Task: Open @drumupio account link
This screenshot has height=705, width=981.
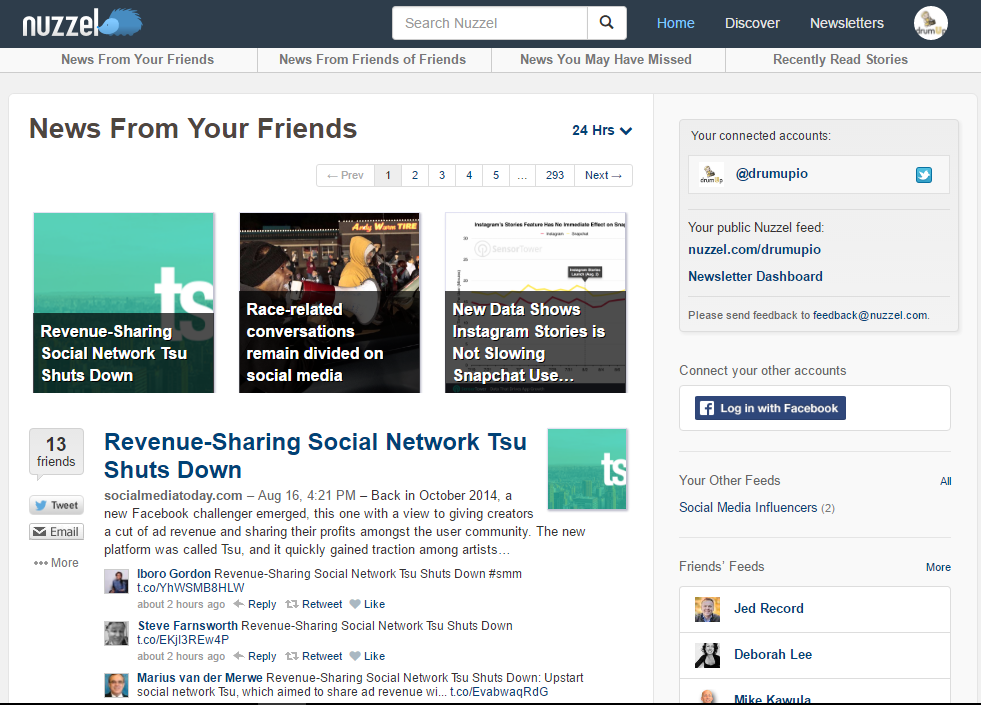Action: coord(771,174)
